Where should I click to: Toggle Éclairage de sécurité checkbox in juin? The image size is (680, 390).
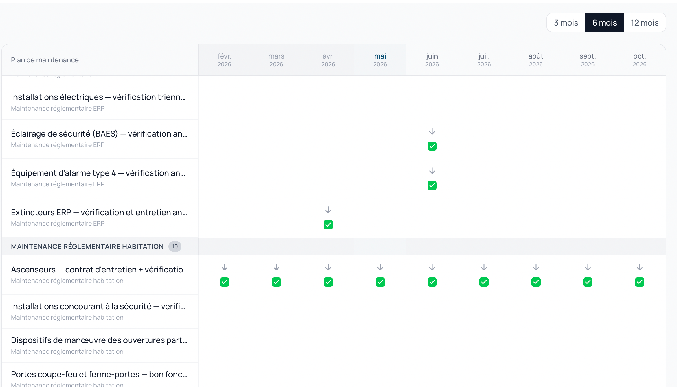pos(432,146)
